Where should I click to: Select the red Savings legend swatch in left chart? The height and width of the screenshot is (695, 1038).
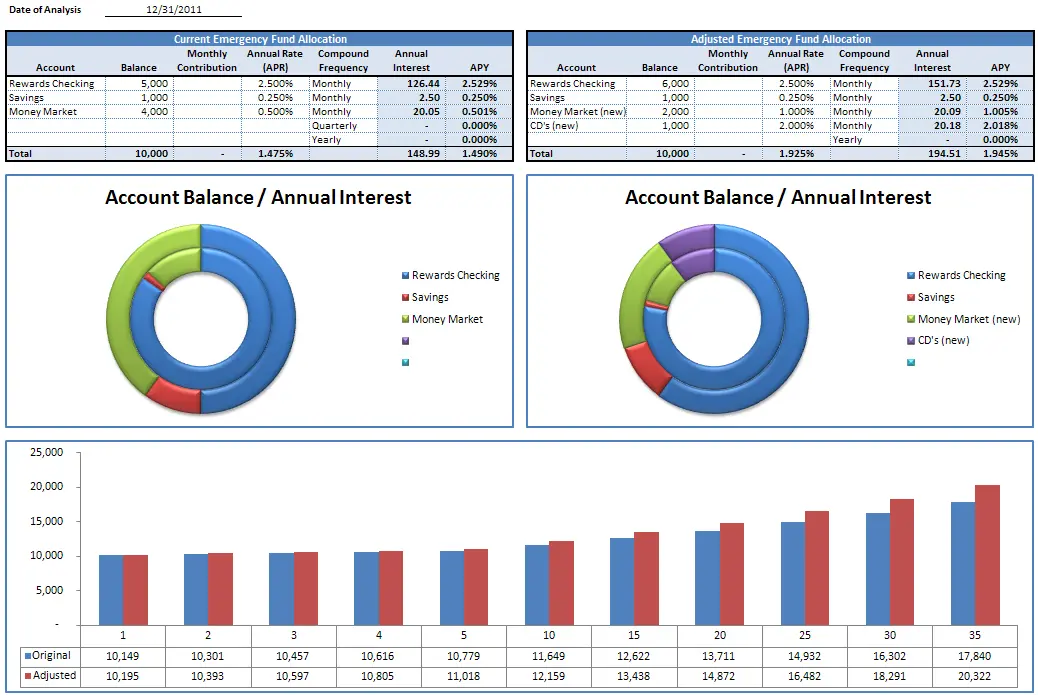point(405,298)
